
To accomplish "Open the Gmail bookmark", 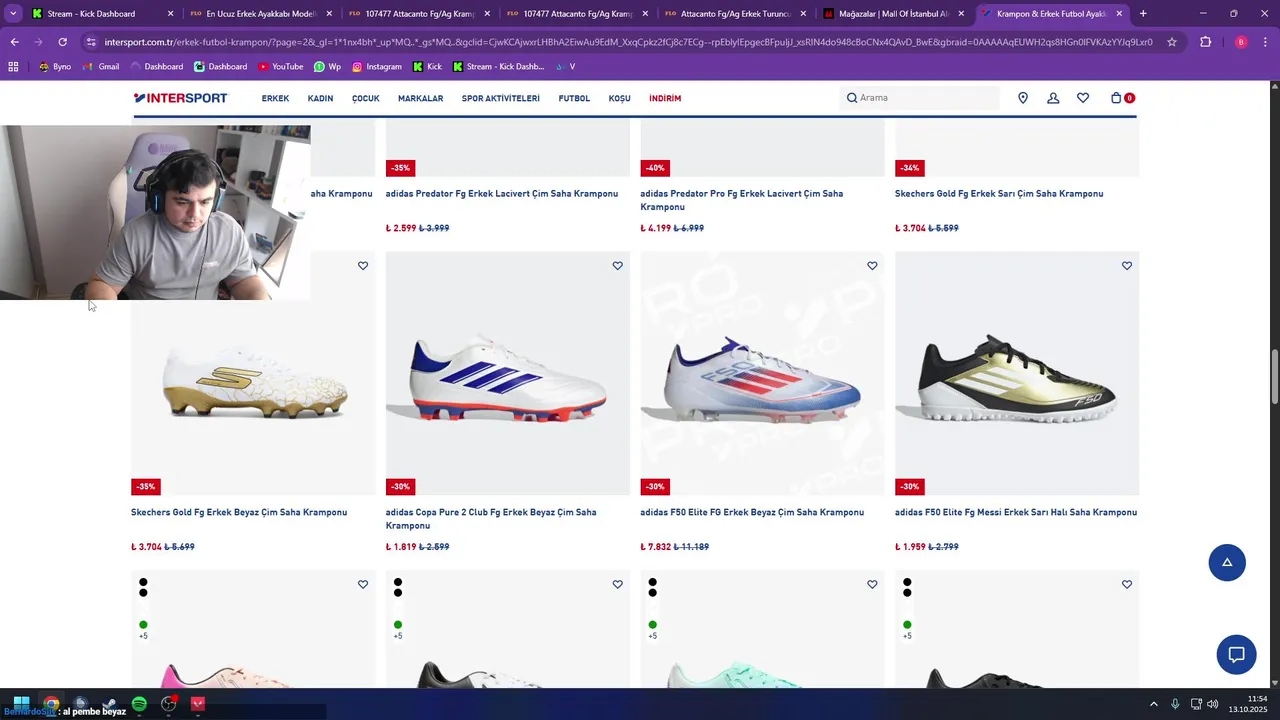I will pyautogui.click(x=101, y=66).
